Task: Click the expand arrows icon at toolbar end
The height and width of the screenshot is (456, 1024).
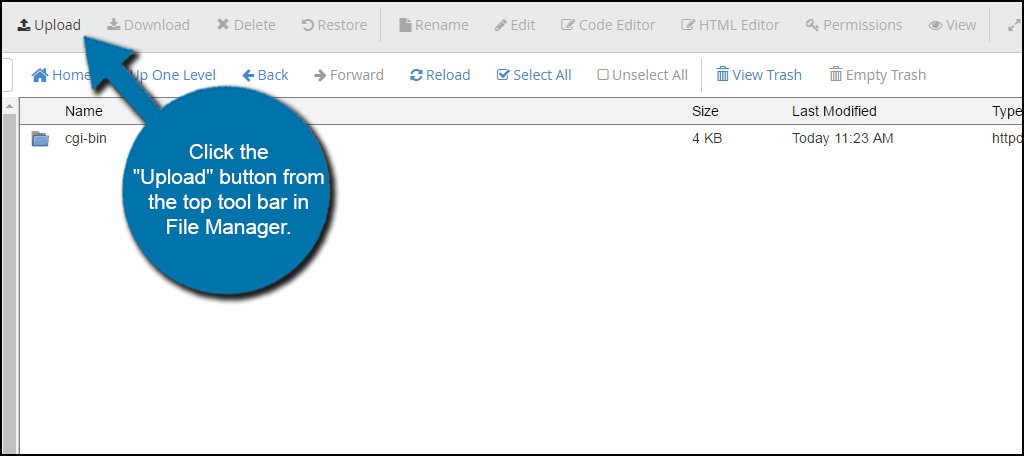Action: 1014,25
